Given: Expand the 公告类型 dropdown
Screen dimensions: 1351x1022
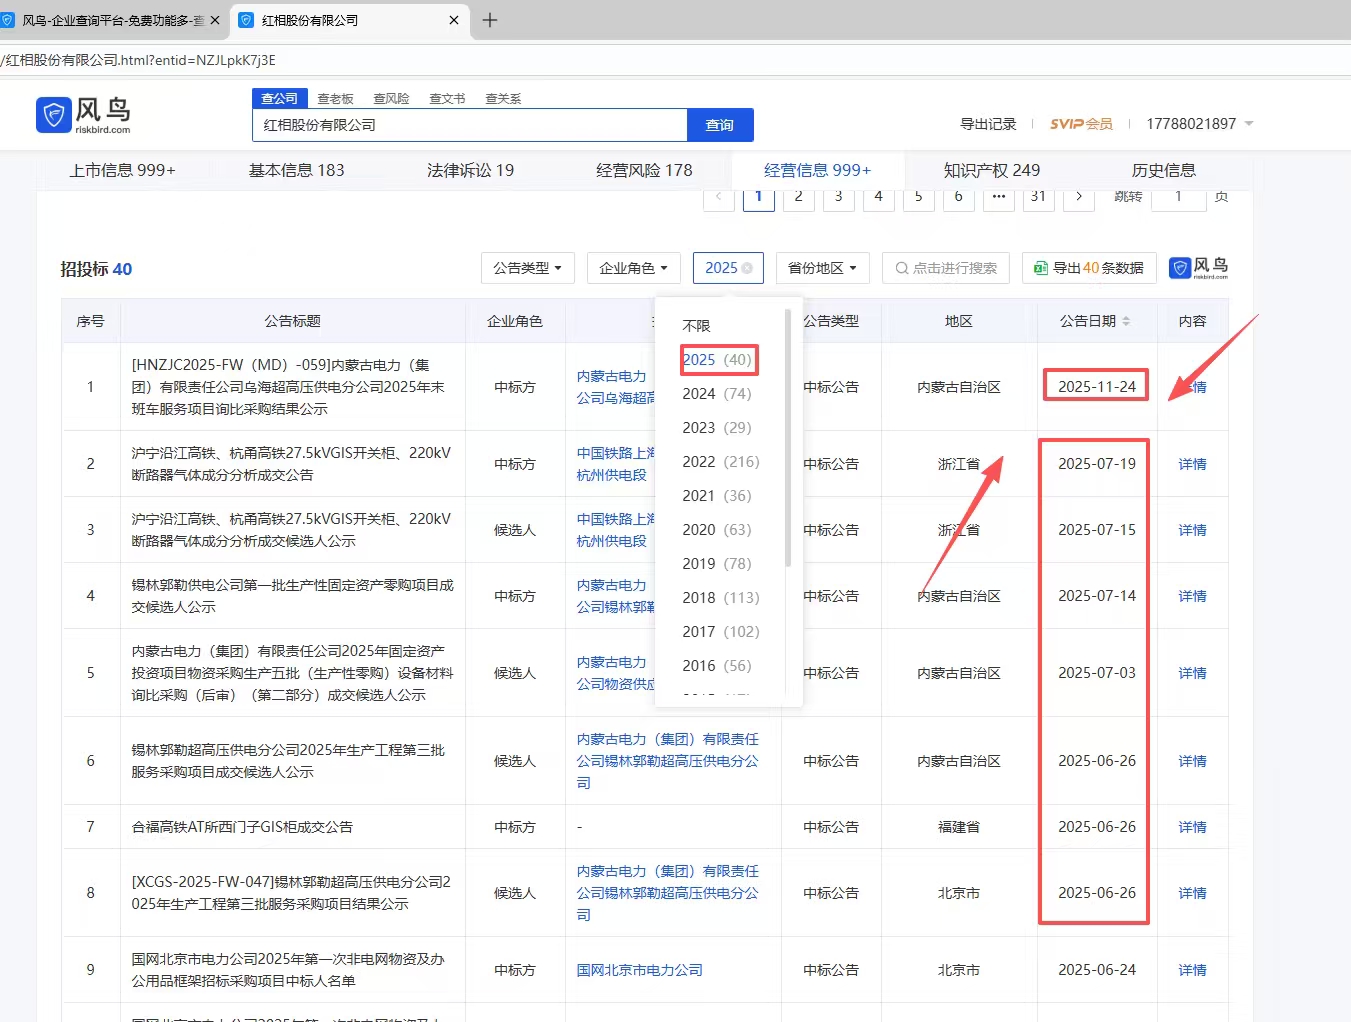Looking at the screenshot, I should (x=527, y=268).
